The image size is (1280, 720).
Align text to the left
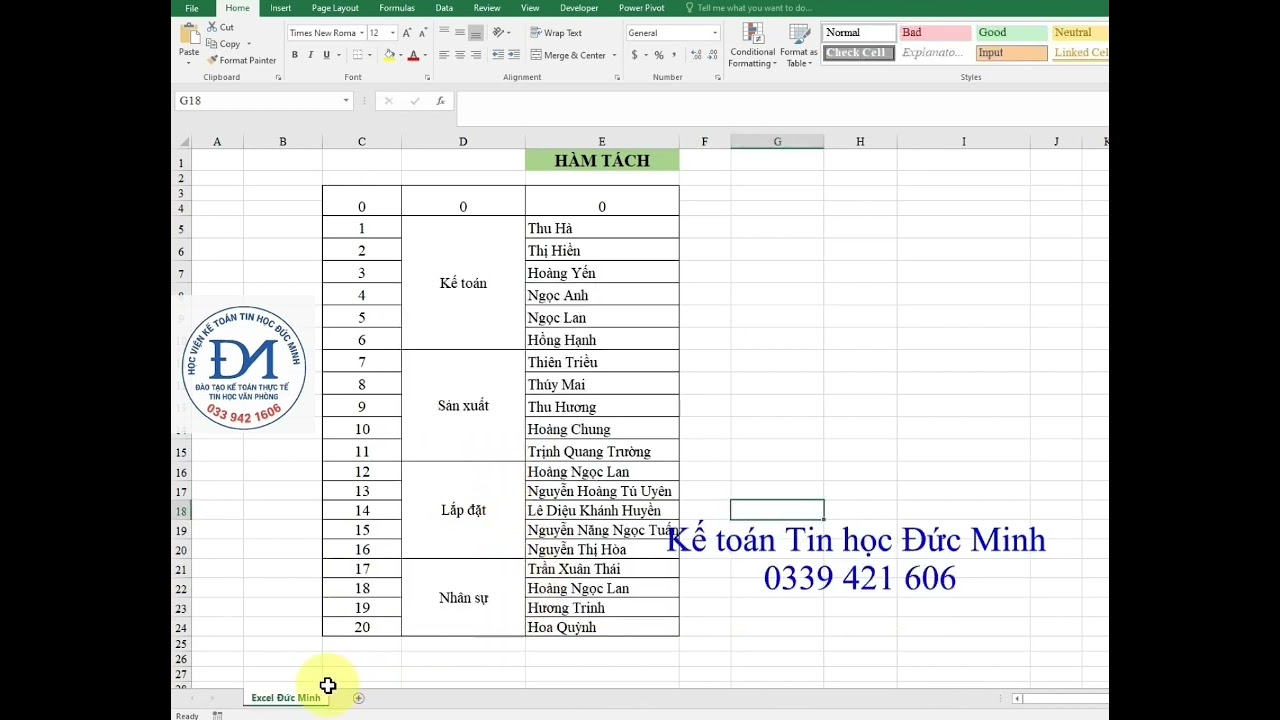(445, 55)
